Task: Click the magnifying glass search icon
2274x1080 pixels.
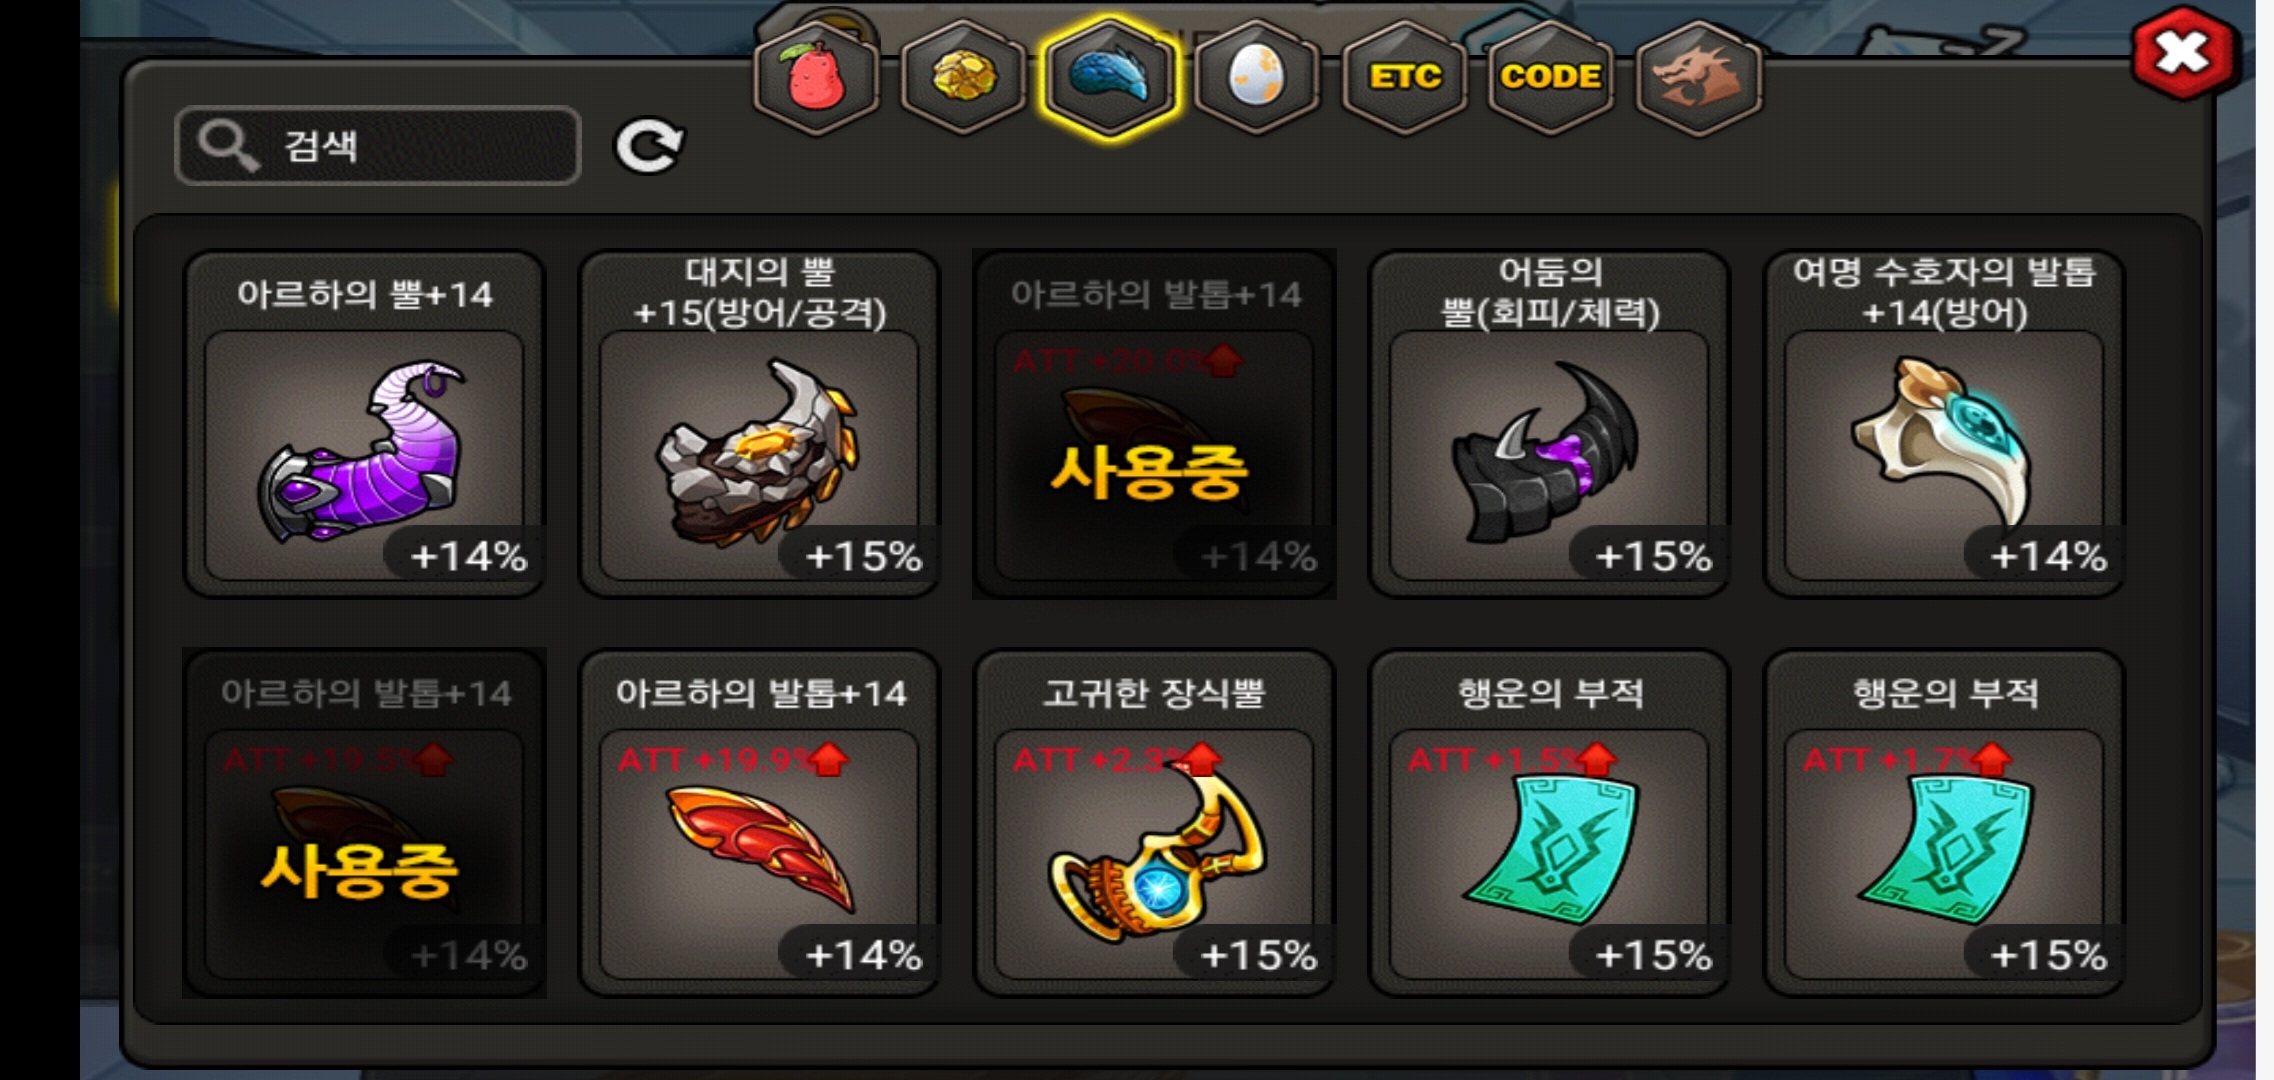Action: click(x=228, y=146)
